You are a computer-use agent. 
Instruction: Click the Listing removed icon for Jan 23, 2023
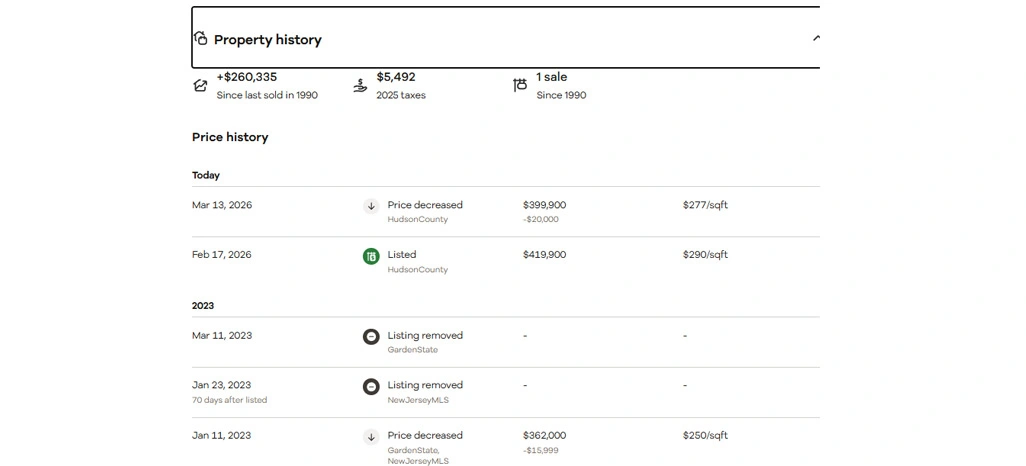point(371,386)
